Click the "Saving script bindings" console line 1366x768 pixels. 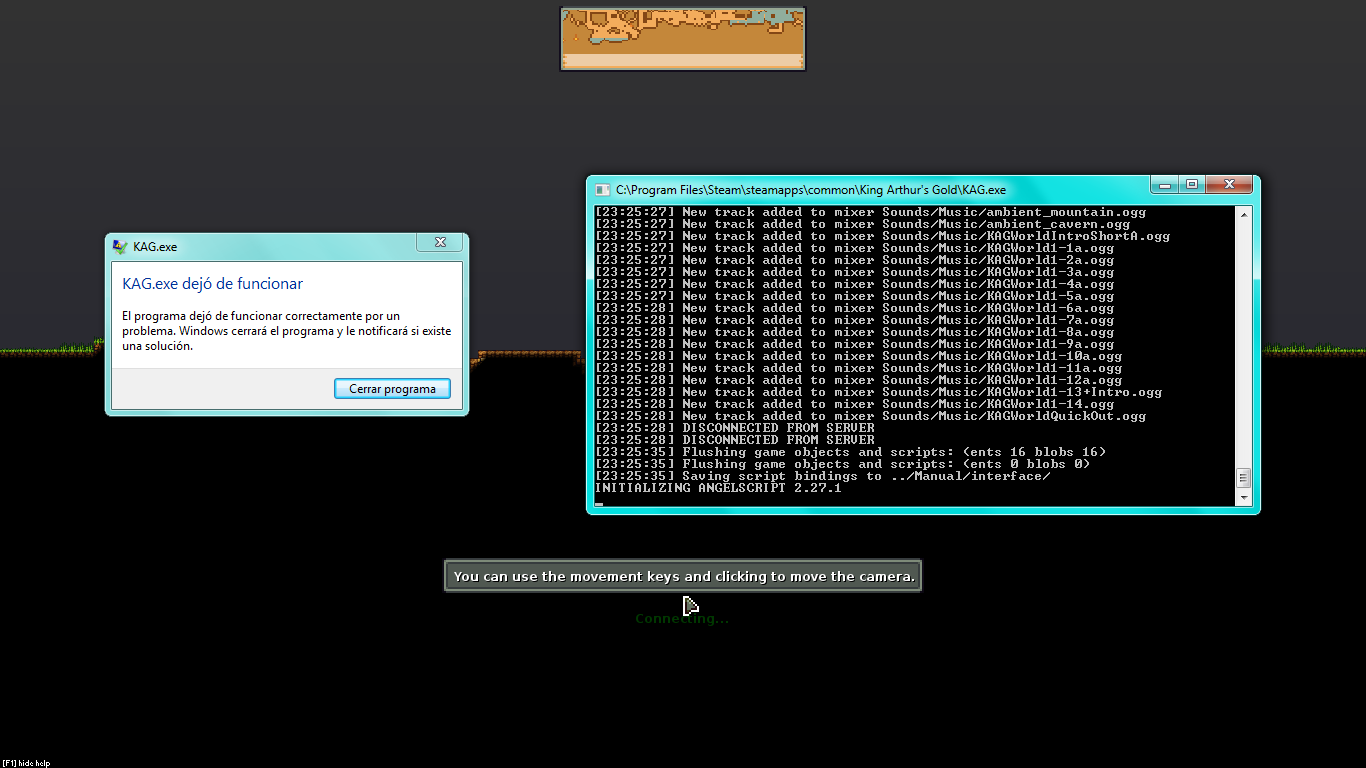tap(822, 476)
